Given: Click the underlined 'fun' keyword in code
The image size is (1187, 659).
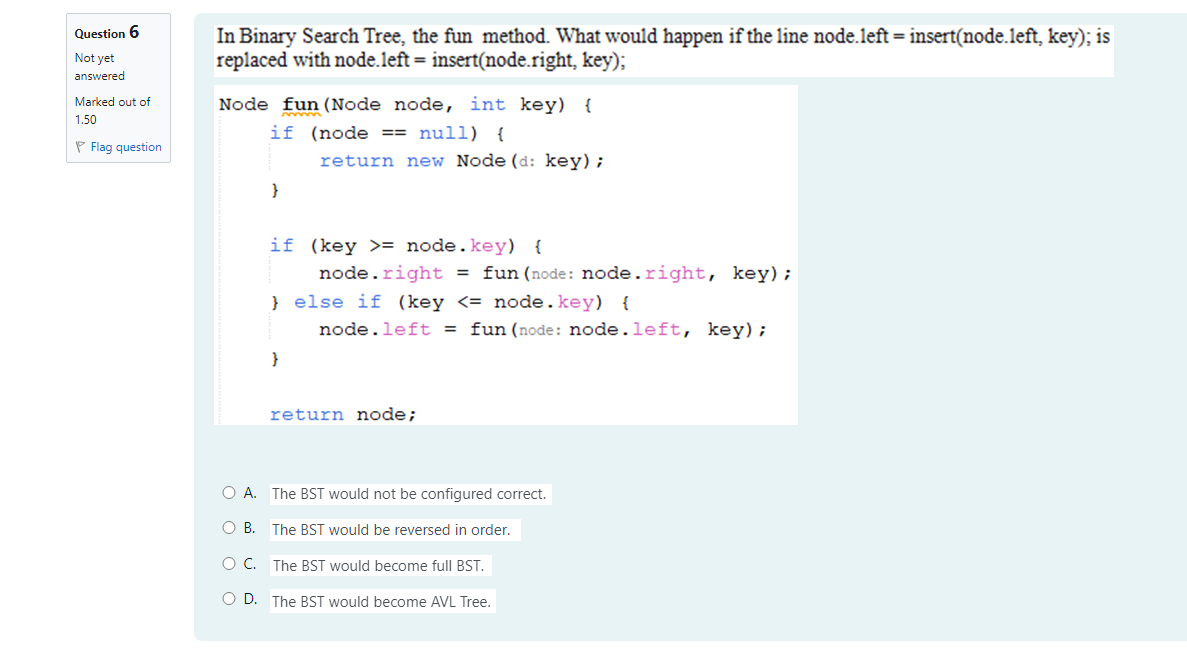Looking at the screenshot, I should [x=300, y=104].
